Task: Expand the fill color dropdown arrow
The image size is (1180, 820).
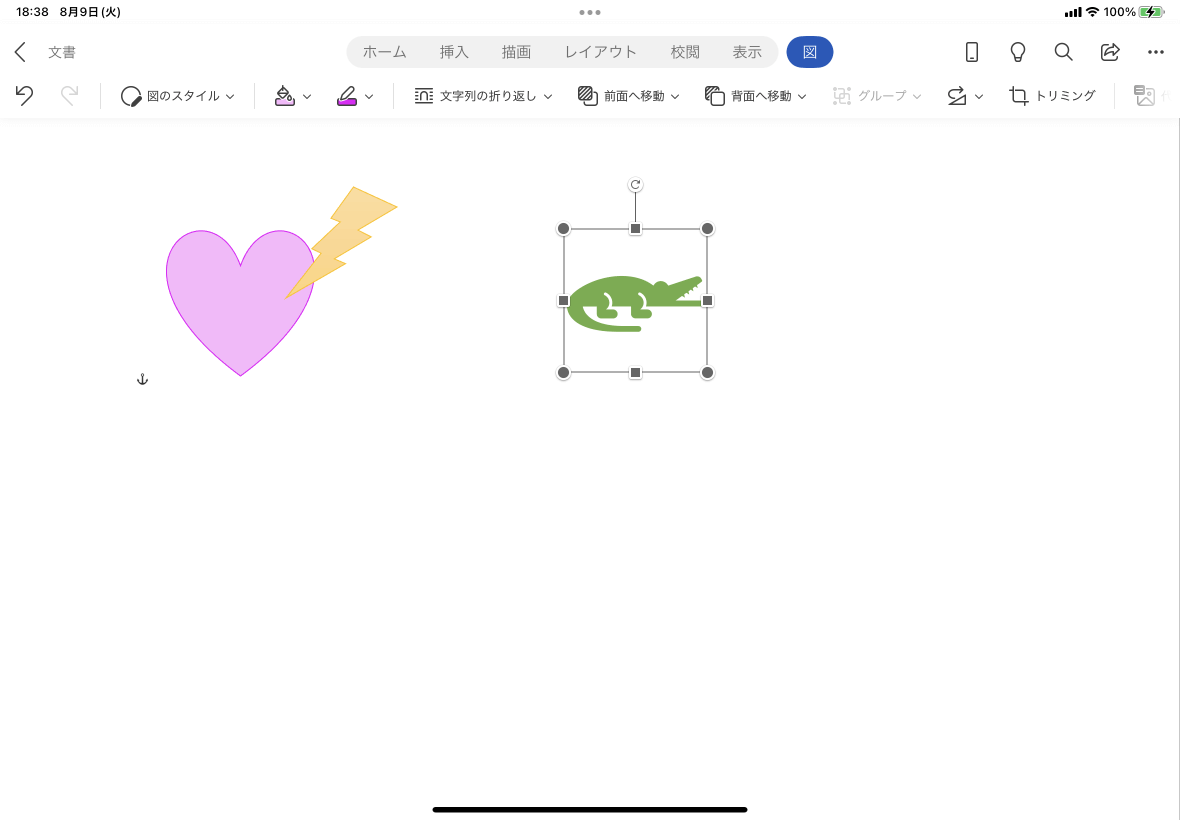Action: coord(307,96)
